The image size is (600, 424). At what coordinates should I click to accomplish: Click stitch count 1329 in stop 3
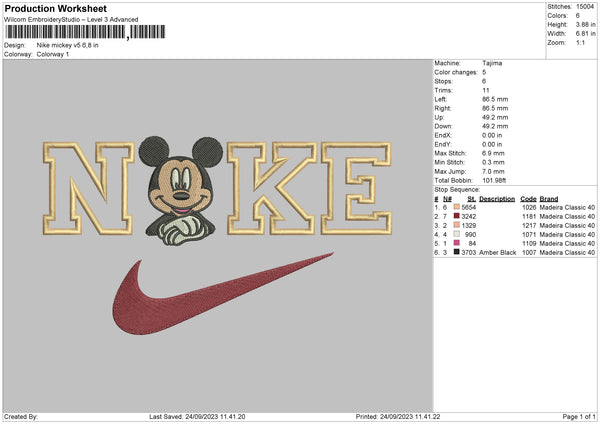[x=469, y=225]
